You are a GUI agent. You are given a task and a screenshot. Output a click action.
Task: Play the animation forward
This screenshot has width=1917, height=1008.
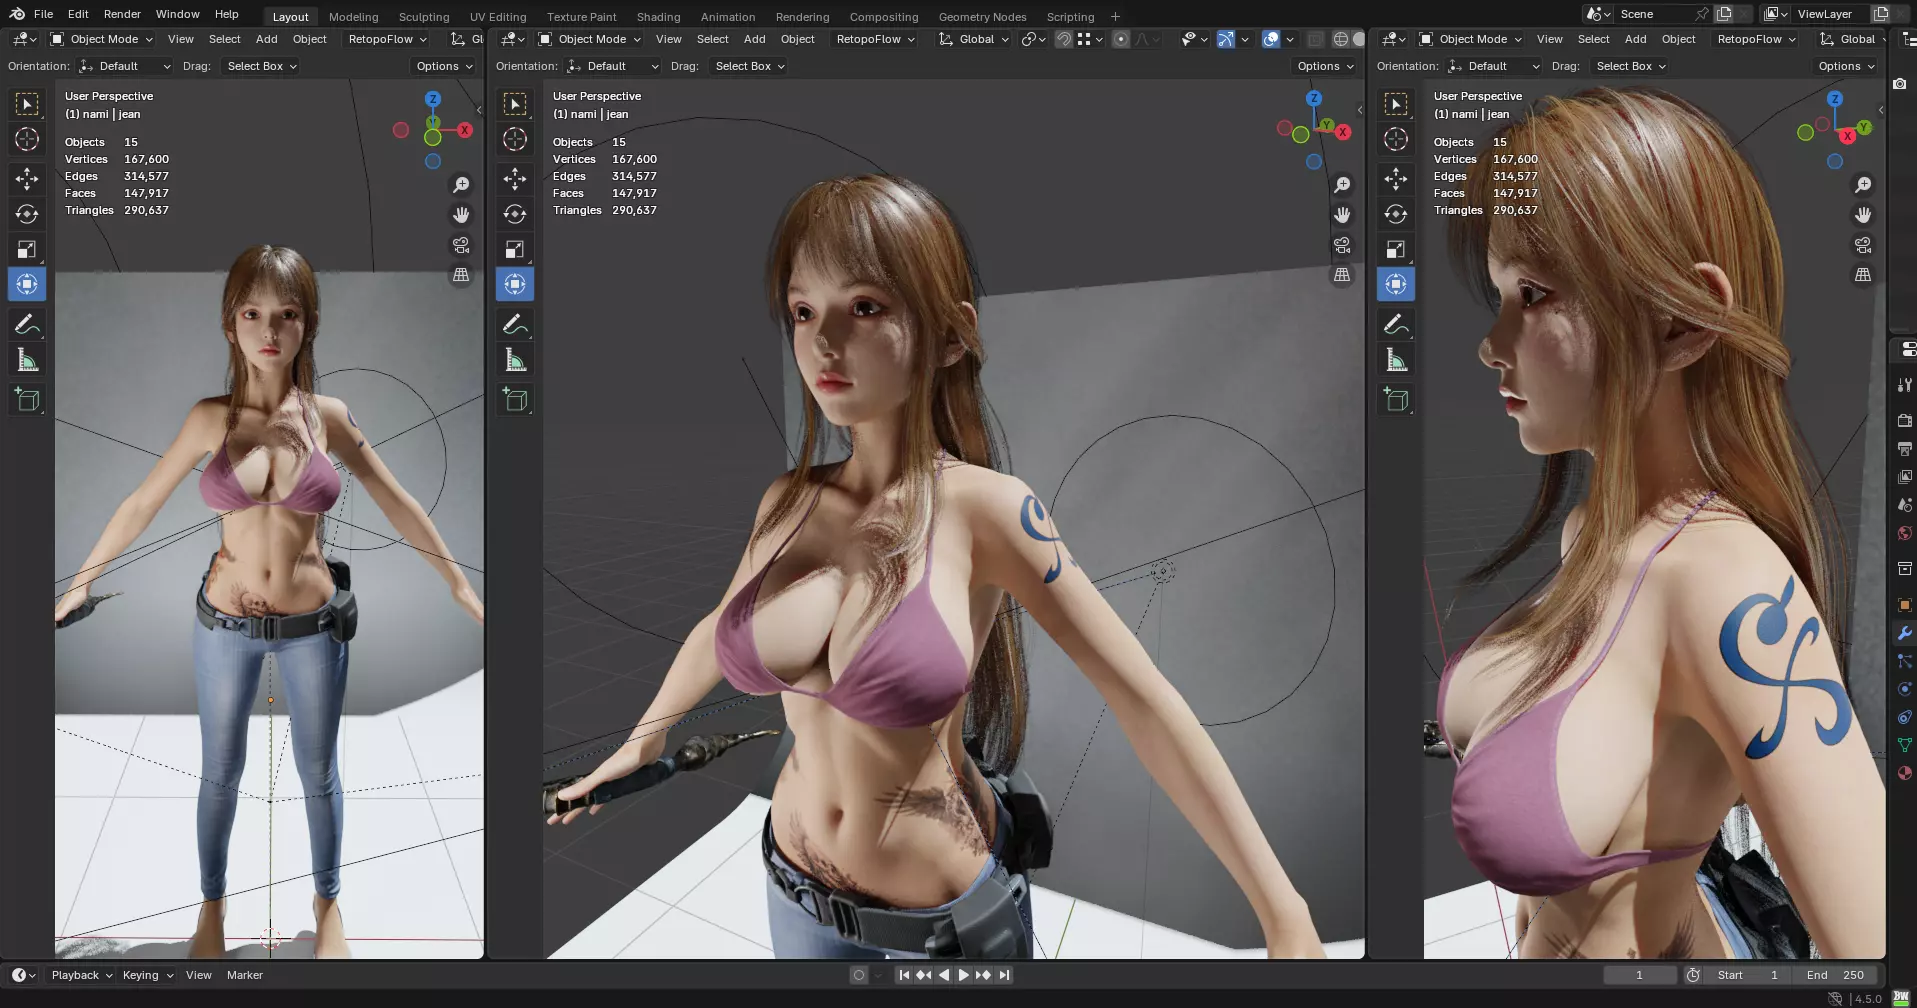click(x=963, y=975)
